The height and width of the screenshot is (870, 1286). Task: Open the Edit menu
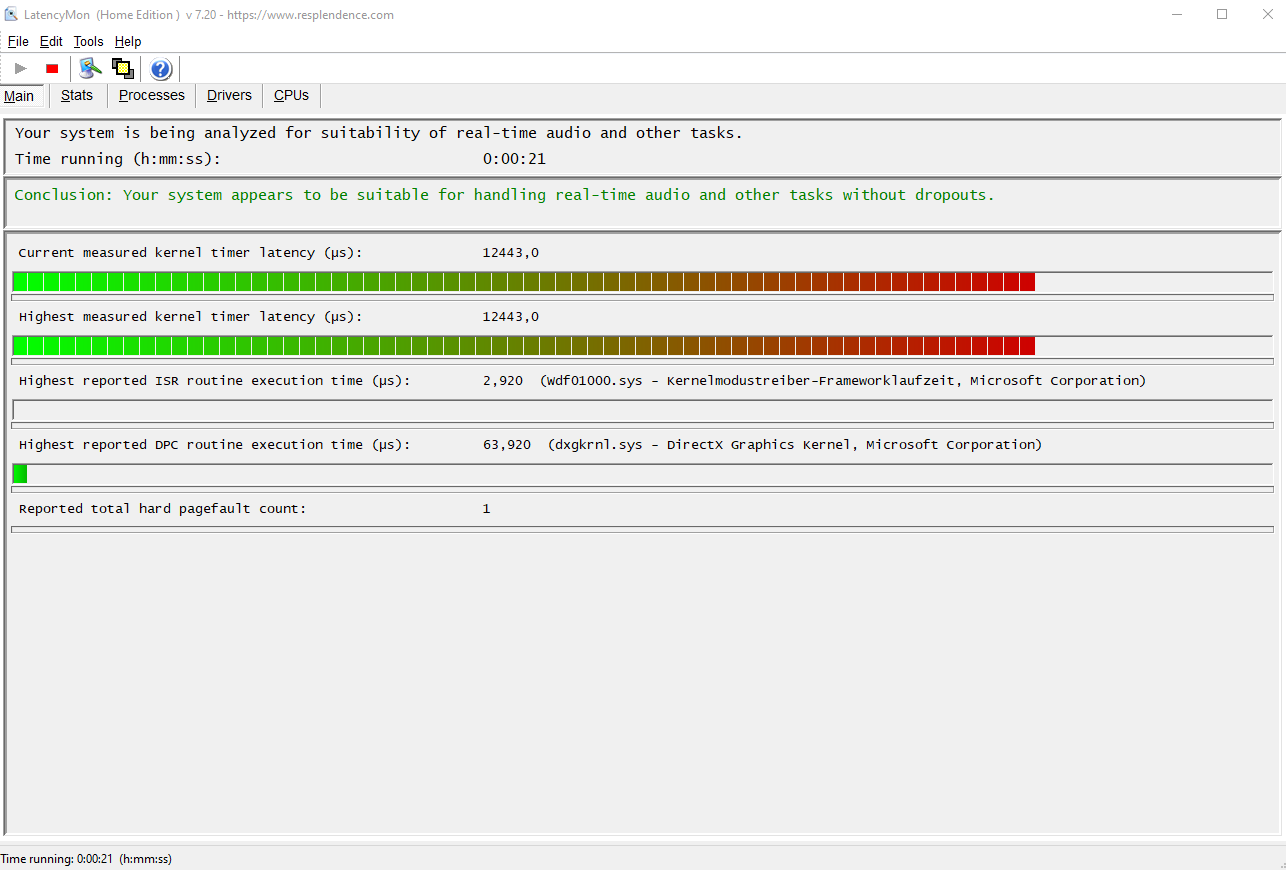click(x=51, y=42)
